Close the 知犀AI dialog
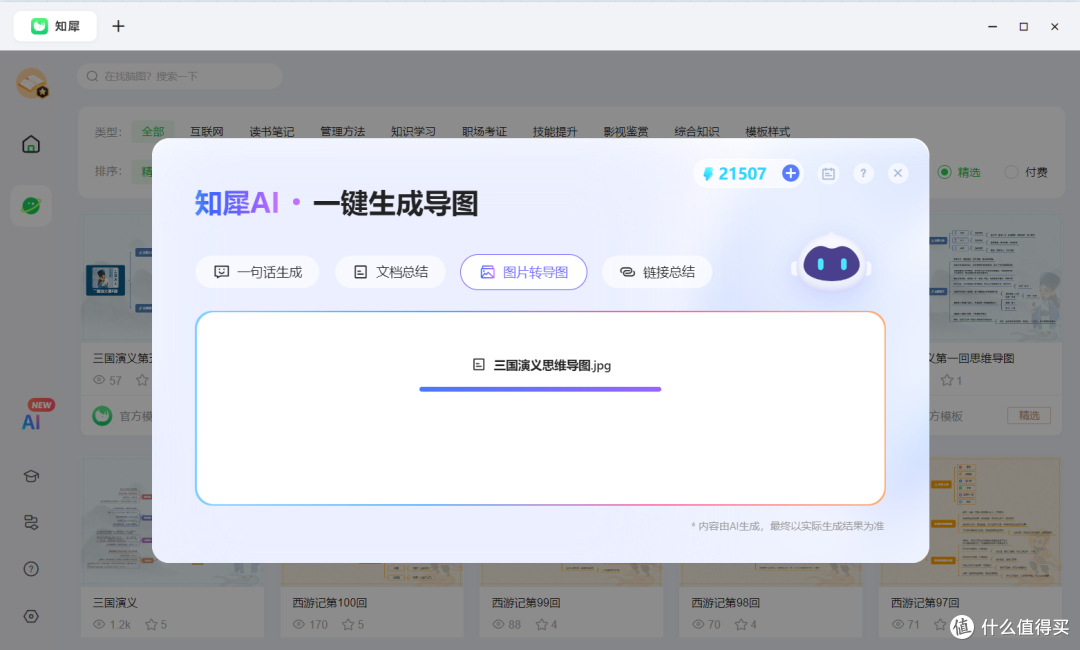This screenshot has width=1080, height=650. click(897, 174)
